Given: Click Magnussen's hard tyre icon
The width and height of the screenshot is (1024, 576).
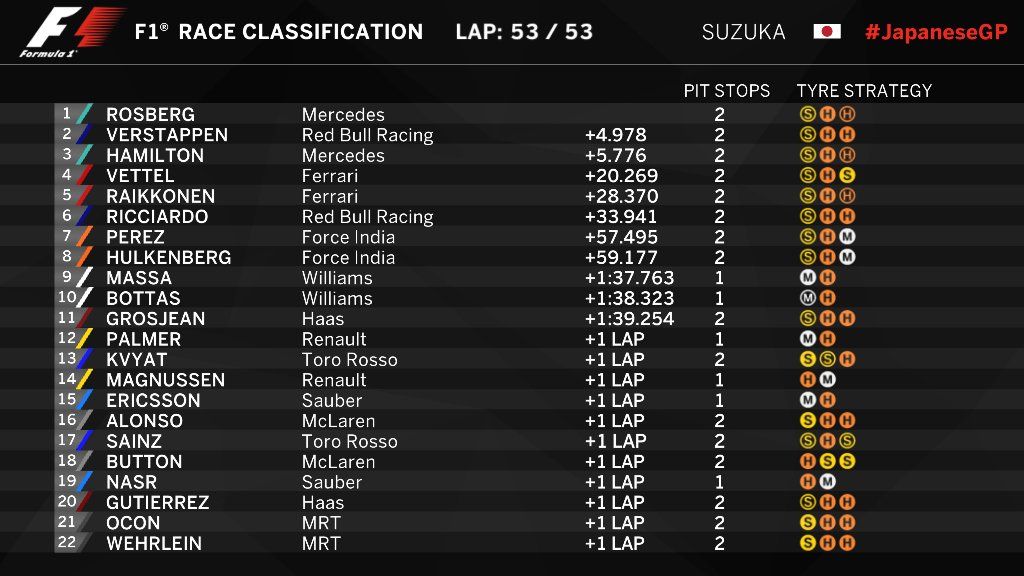Looking at the screenshot, I should 807,380.
